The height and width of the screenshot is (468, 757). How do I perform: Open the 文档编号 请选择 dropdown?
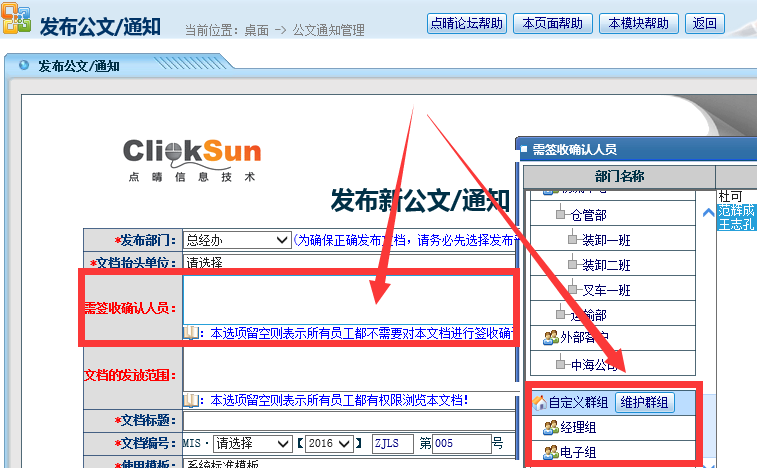pos(247,443)
